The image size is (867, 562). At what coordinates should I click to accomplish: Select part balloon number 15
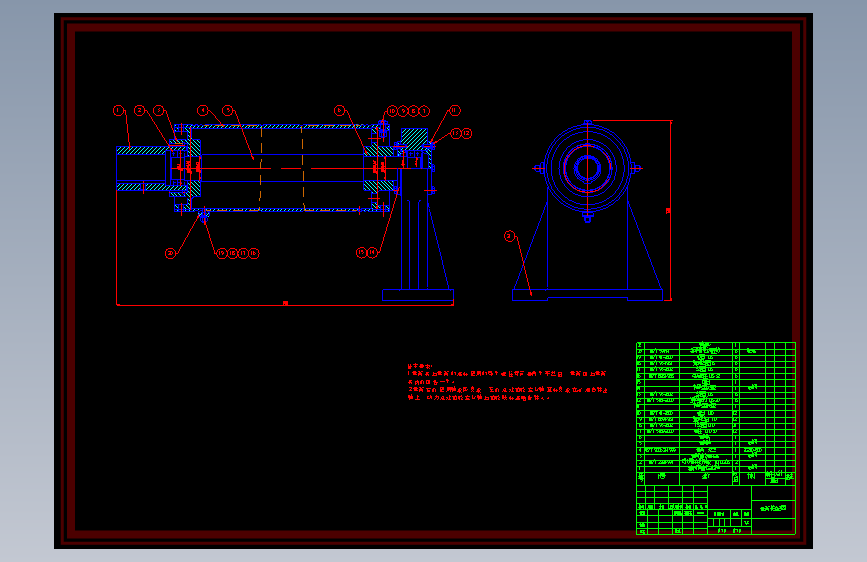(362, 253)
